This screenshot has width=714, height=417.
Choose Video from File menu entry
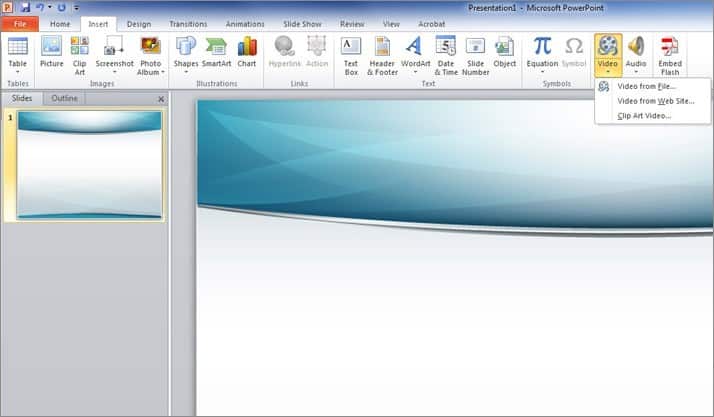click(646, 86)
